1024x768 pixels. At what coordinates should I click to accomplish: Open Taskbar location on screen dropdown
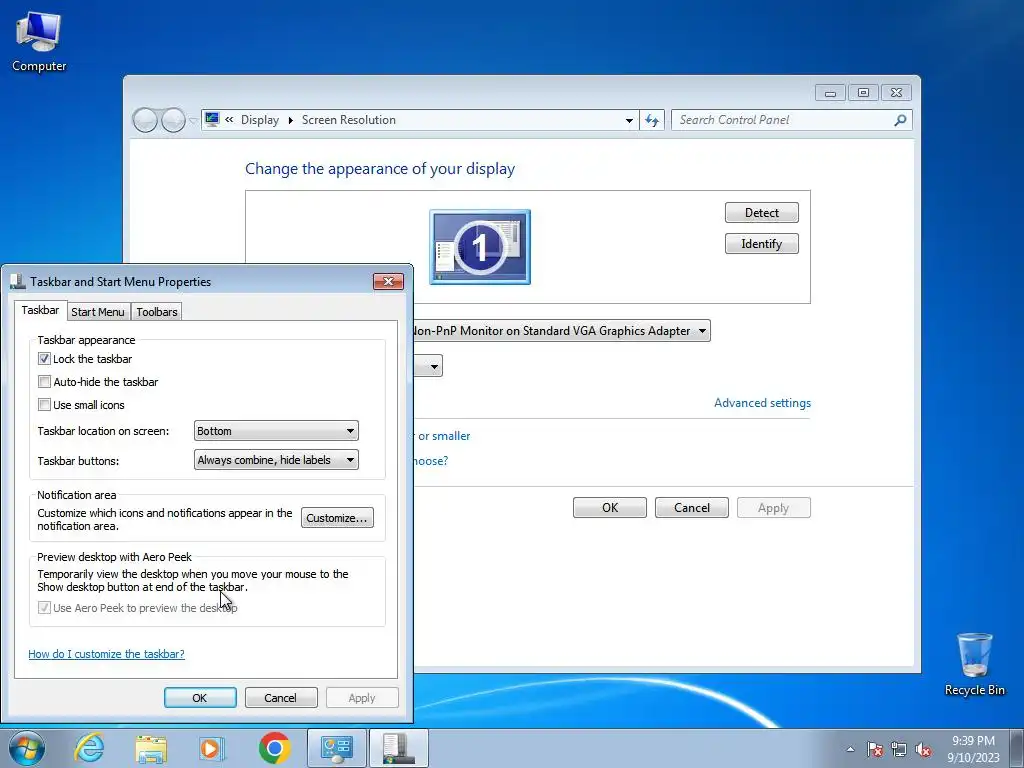click(276, 431)
